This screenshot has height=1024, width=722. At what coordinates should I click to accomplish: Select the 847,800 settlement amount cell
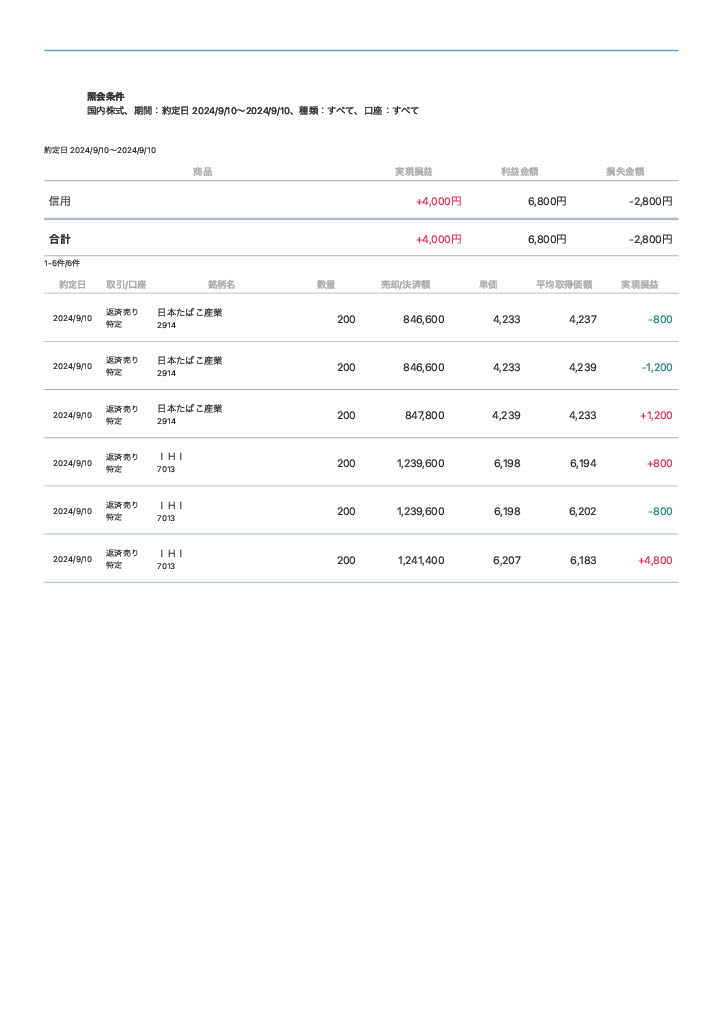point(424,415)
